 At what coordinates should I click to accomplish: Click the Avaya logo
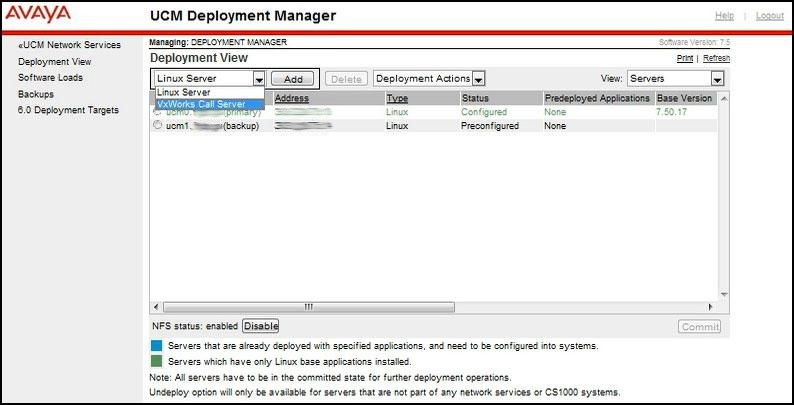(38, 14)
